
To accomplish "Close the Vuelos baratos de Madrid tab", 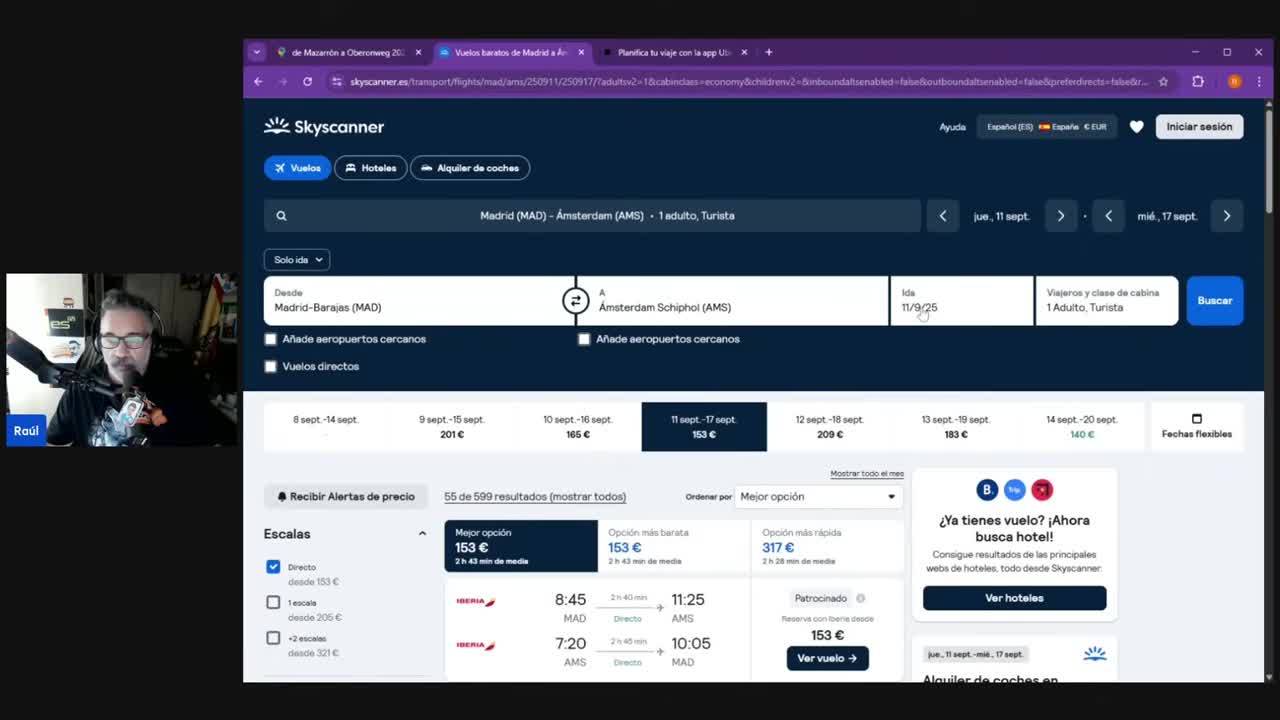I will 581,52.
